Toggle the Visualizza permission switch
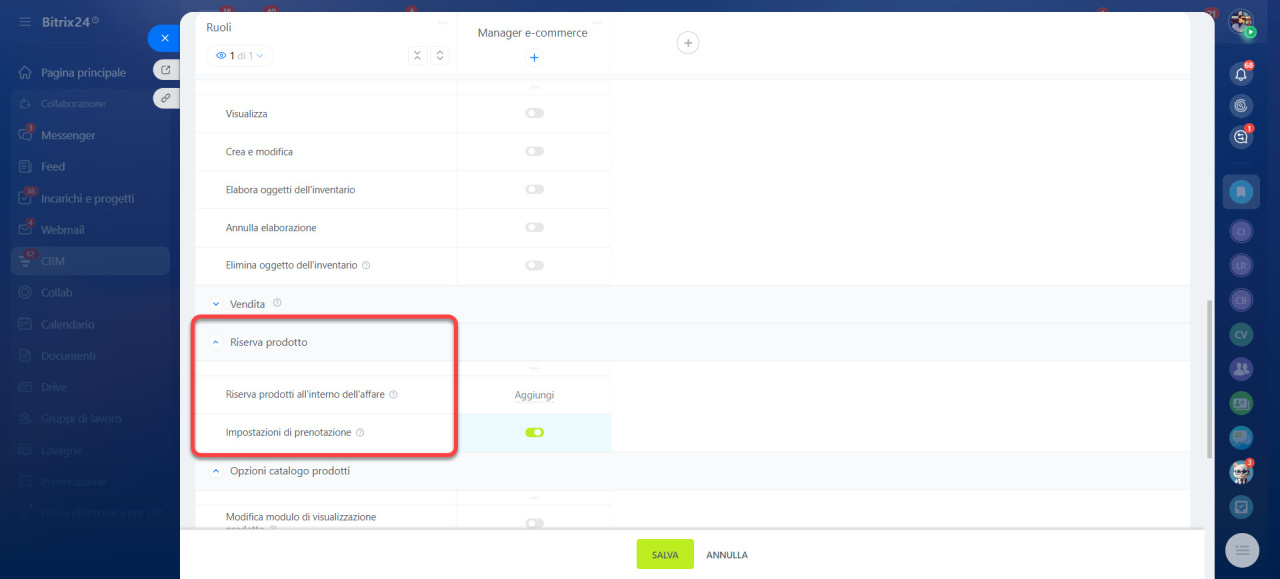Image resolution: width=1280 pixels, height=579 pixels. tap(534, 114)
